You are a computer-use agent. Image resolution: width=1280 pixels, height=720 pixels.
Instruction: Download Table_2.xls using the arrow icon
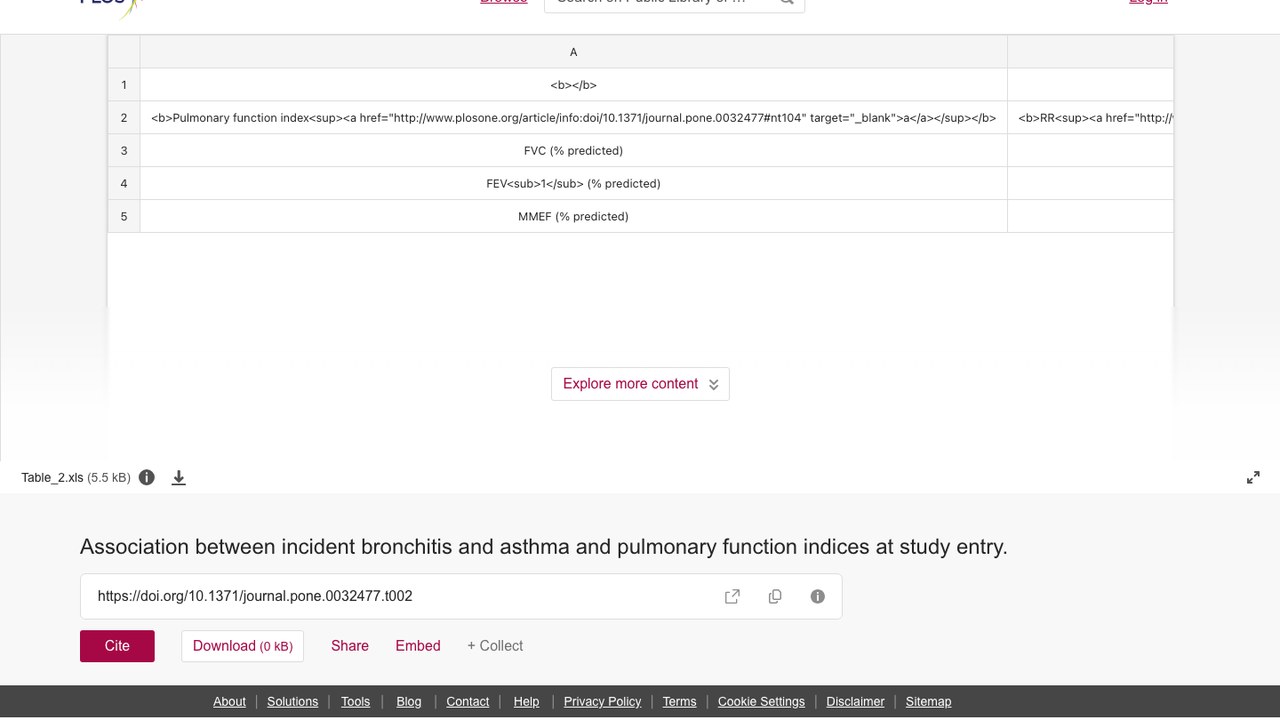coord(179,478)
